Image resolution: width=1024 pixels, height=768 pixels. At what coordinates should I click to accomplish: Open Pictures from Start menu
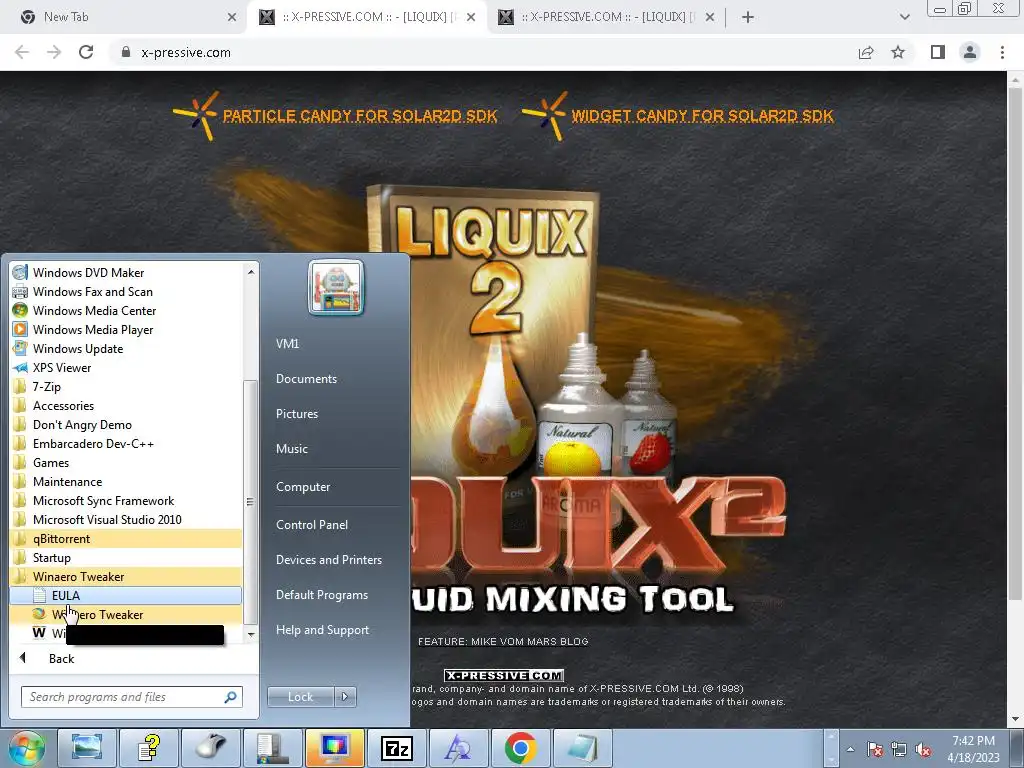pyautogui.click(x=296, y=413)
